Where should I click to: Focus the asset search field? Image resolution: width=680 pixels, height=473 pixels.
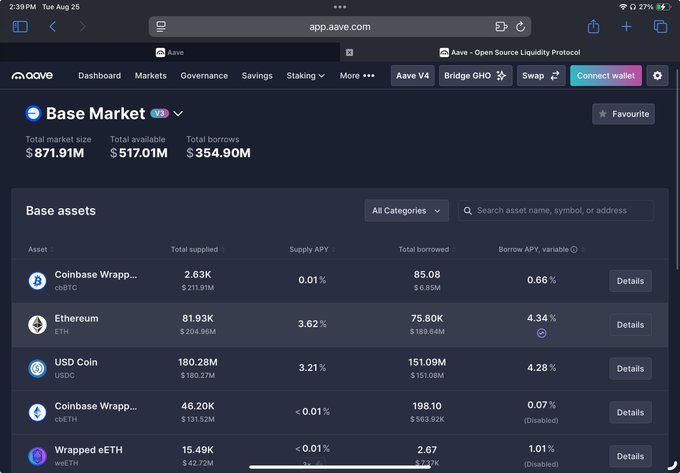point(556,211)
